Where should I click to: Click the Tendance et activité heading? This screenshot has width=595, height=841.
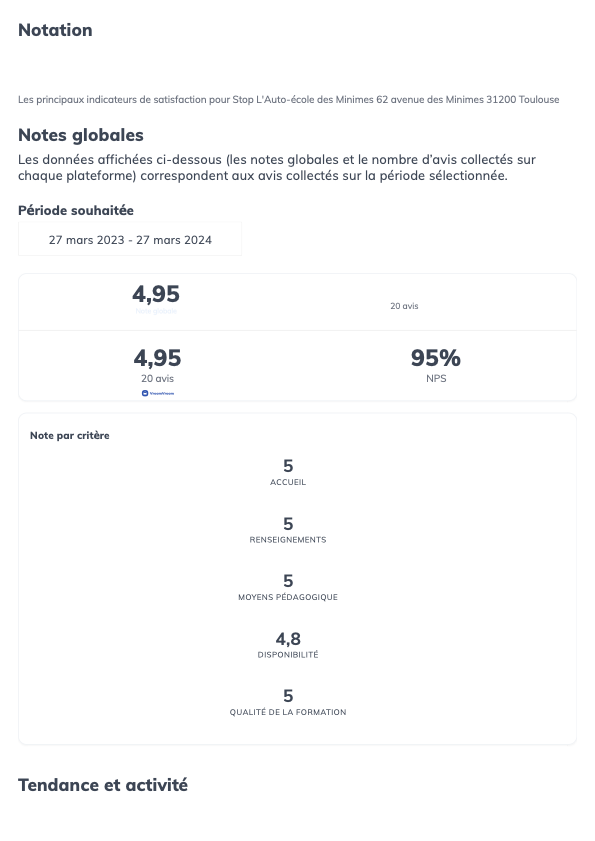(103, 785)
